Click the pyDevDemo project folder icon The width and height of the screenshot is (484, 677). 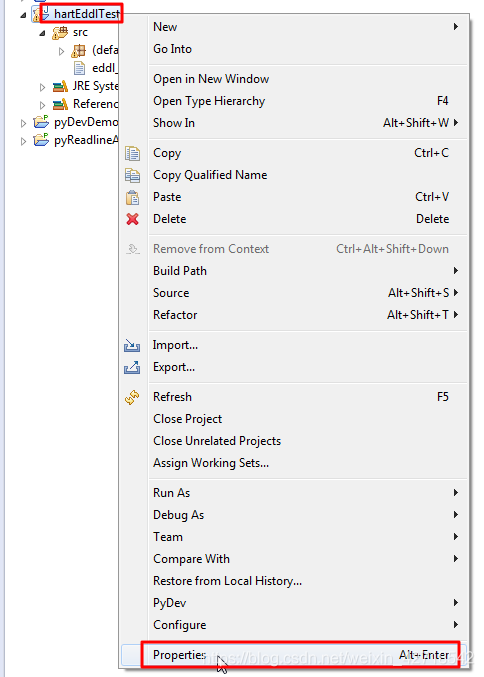[41, 122]
